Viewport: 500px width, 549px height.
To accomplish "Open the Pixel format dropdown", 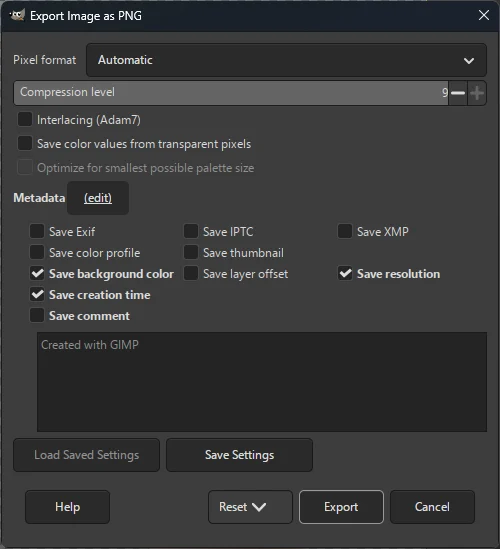I will [286, 60].
